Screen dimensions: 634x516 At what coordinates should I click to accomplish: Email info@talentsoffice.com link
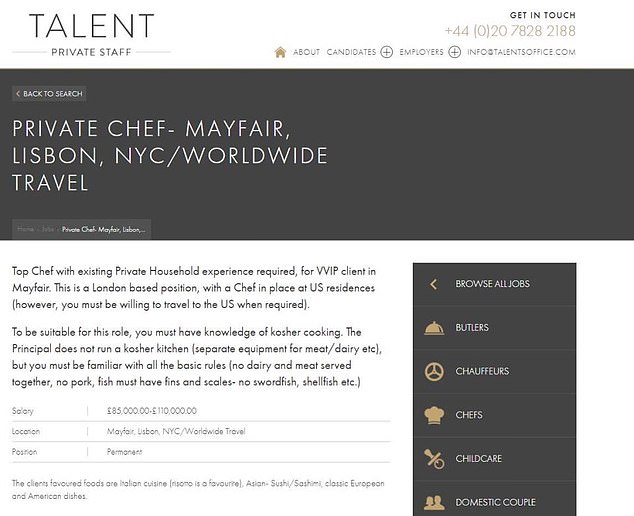[521, 52]
